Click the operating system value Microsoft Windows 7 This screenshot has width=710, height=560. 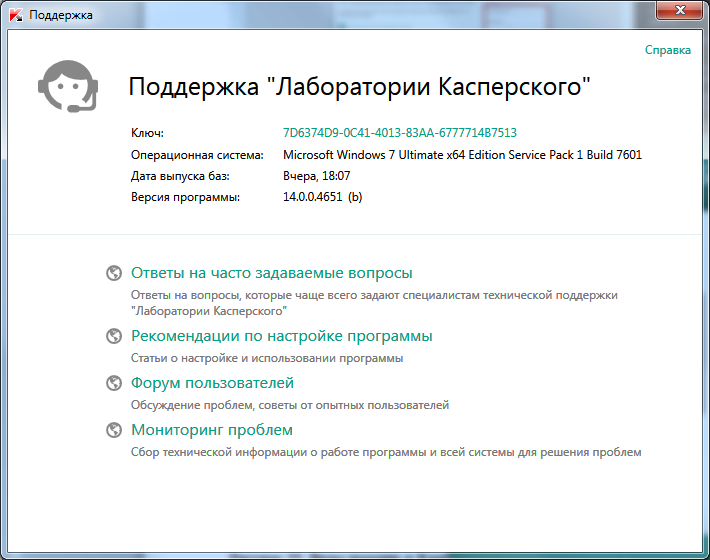462,155
